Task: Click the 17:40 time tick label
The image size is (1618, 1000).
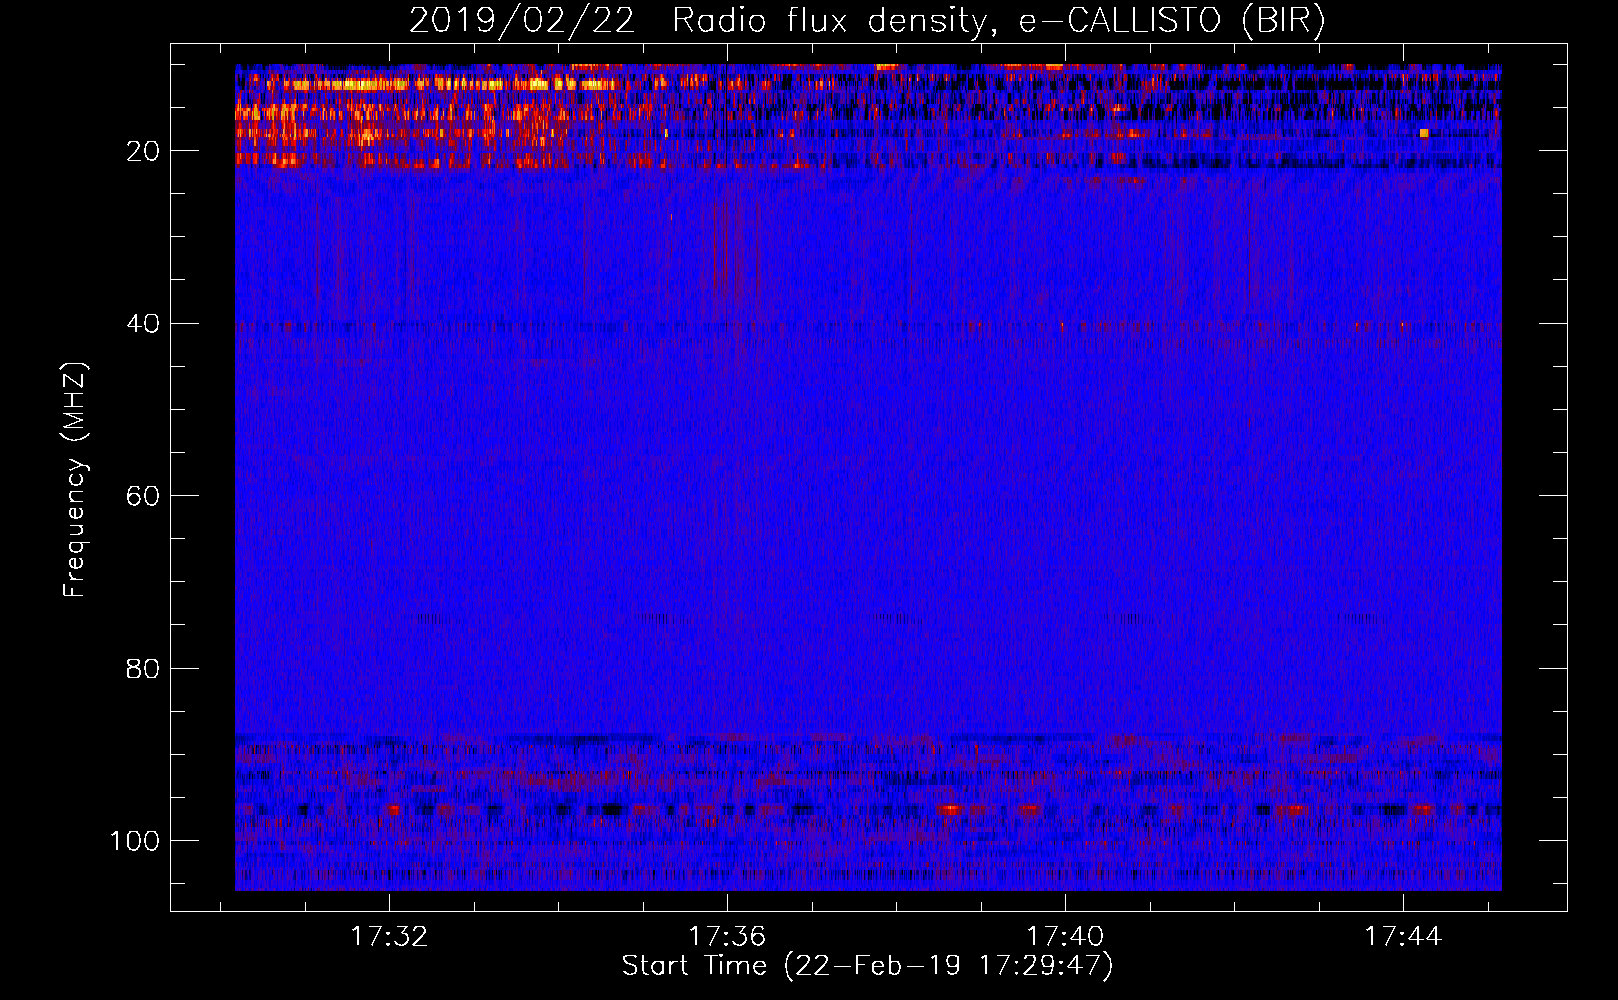Action: tap(1065, 936)
